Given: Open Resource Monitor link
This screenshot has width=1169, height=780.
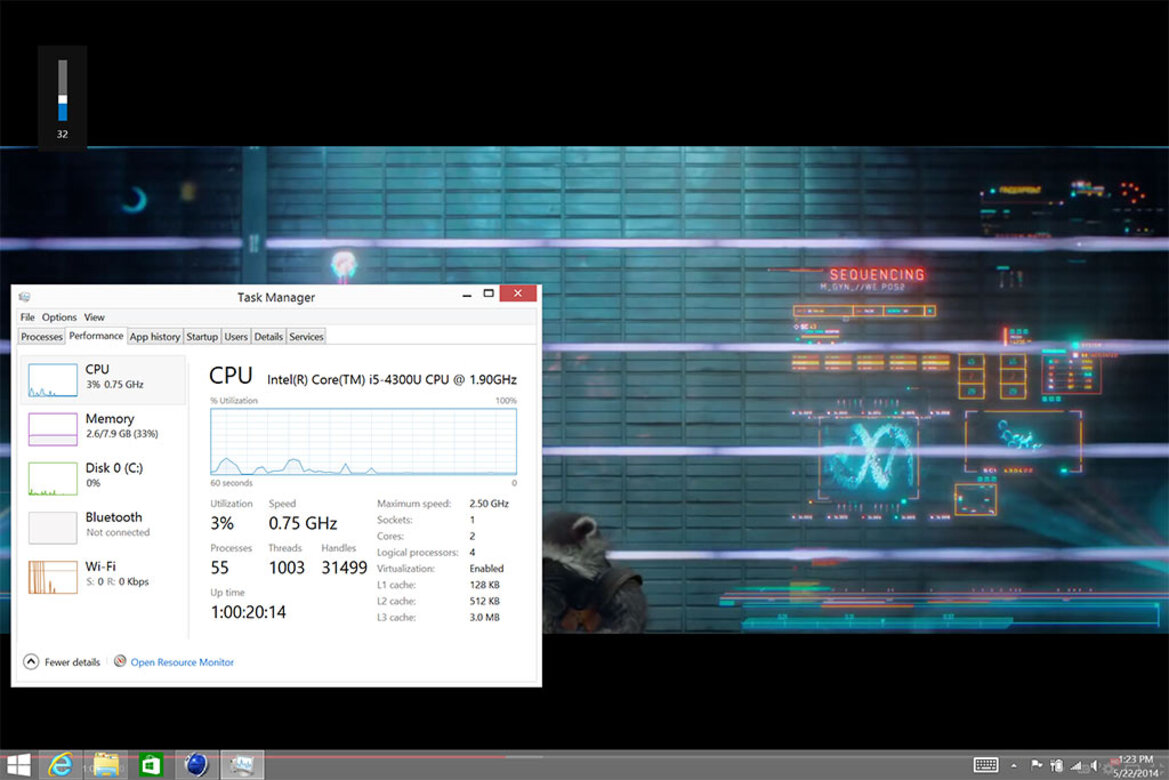Looking at the screenshot, I should 182,662.
